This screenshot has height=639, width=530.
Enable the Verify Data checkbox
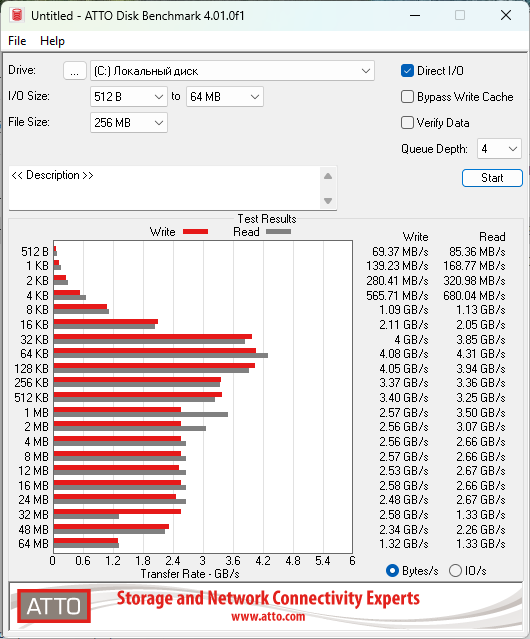pyautogui.click(x=407, y=123)
